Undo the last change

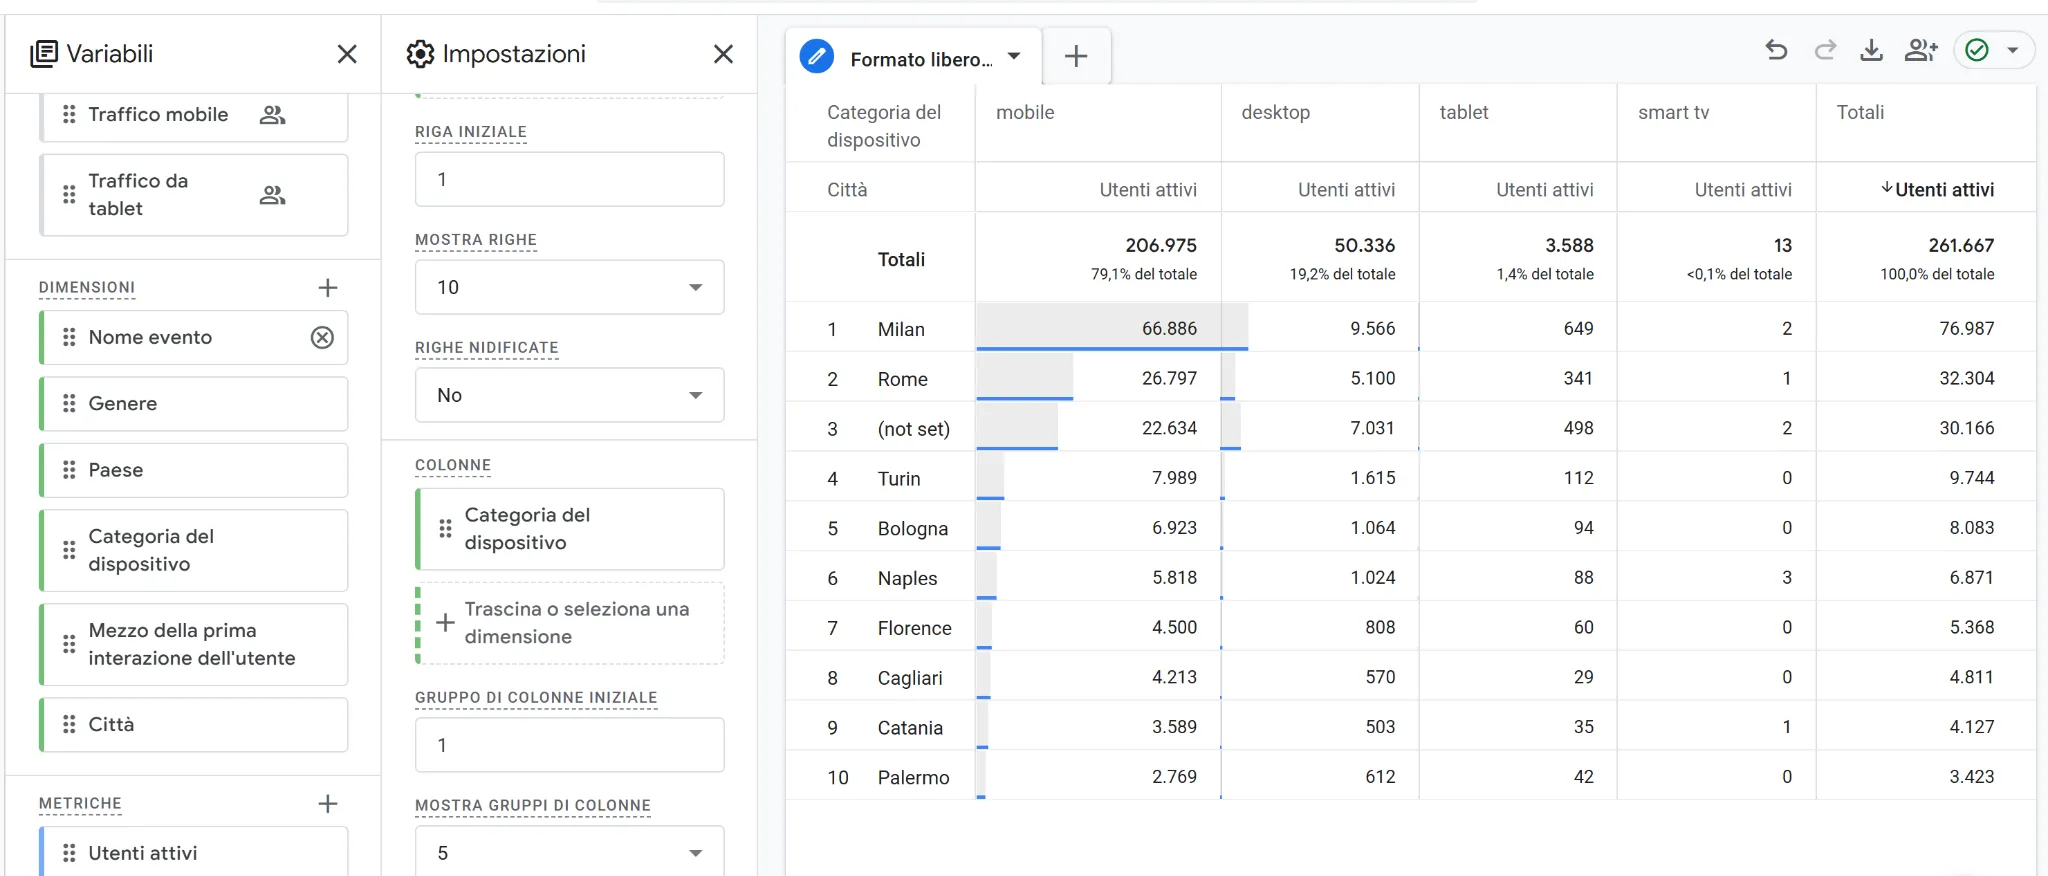[x=1776, y=50]
